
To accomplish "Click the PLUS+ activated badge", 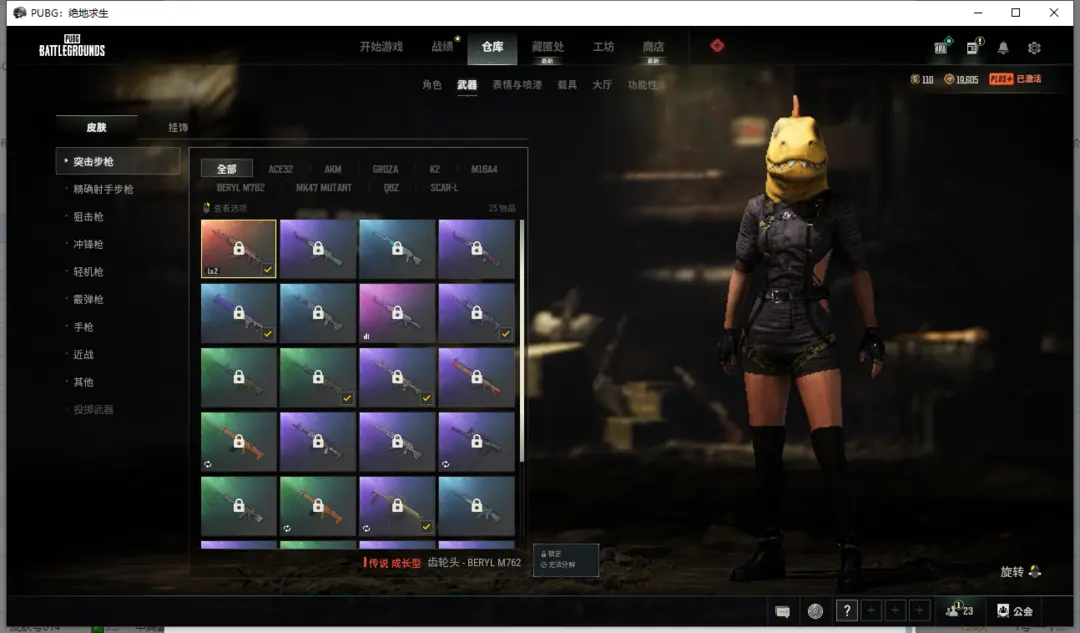I will click(1015, 79).
